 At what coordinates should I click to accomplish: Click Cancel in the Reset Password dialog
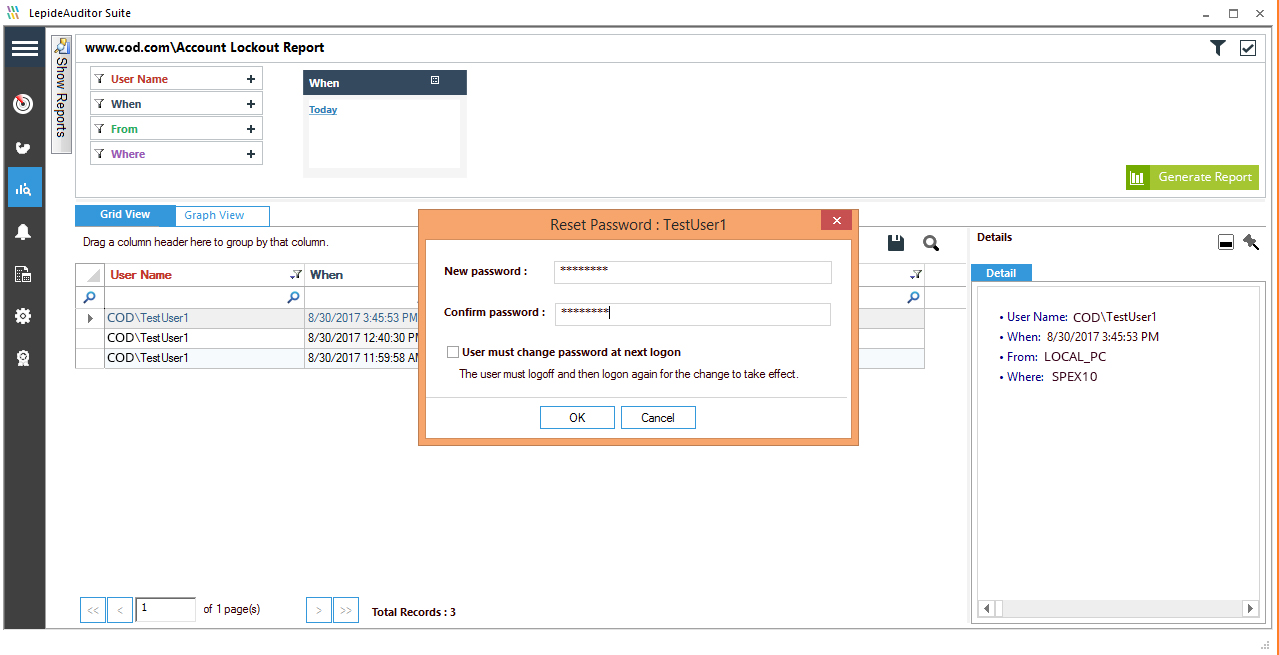[x=658, y=418]
